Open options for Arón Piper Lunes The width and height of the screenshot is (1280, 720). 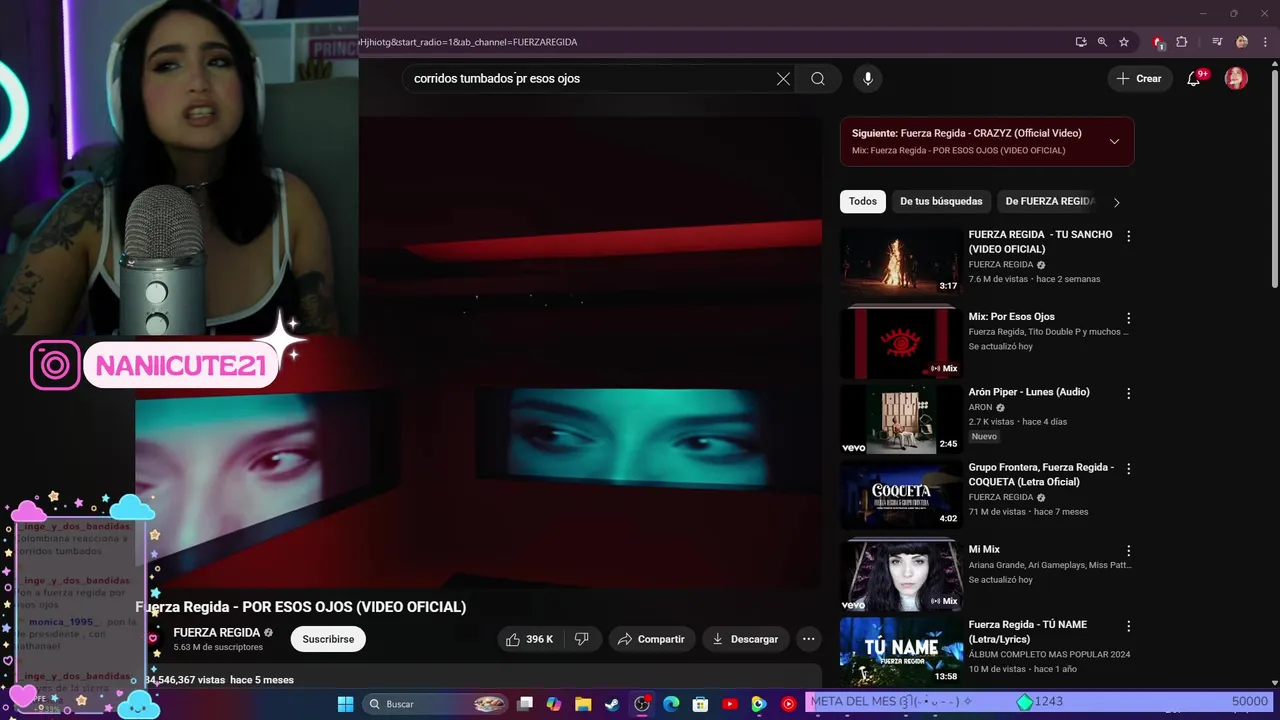pyautogui.click(x=1128, y=393)
